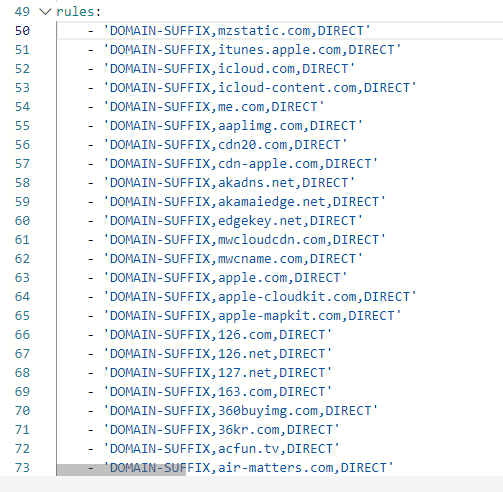Select line number 49 in the gutter

click(x=22, y=12)
